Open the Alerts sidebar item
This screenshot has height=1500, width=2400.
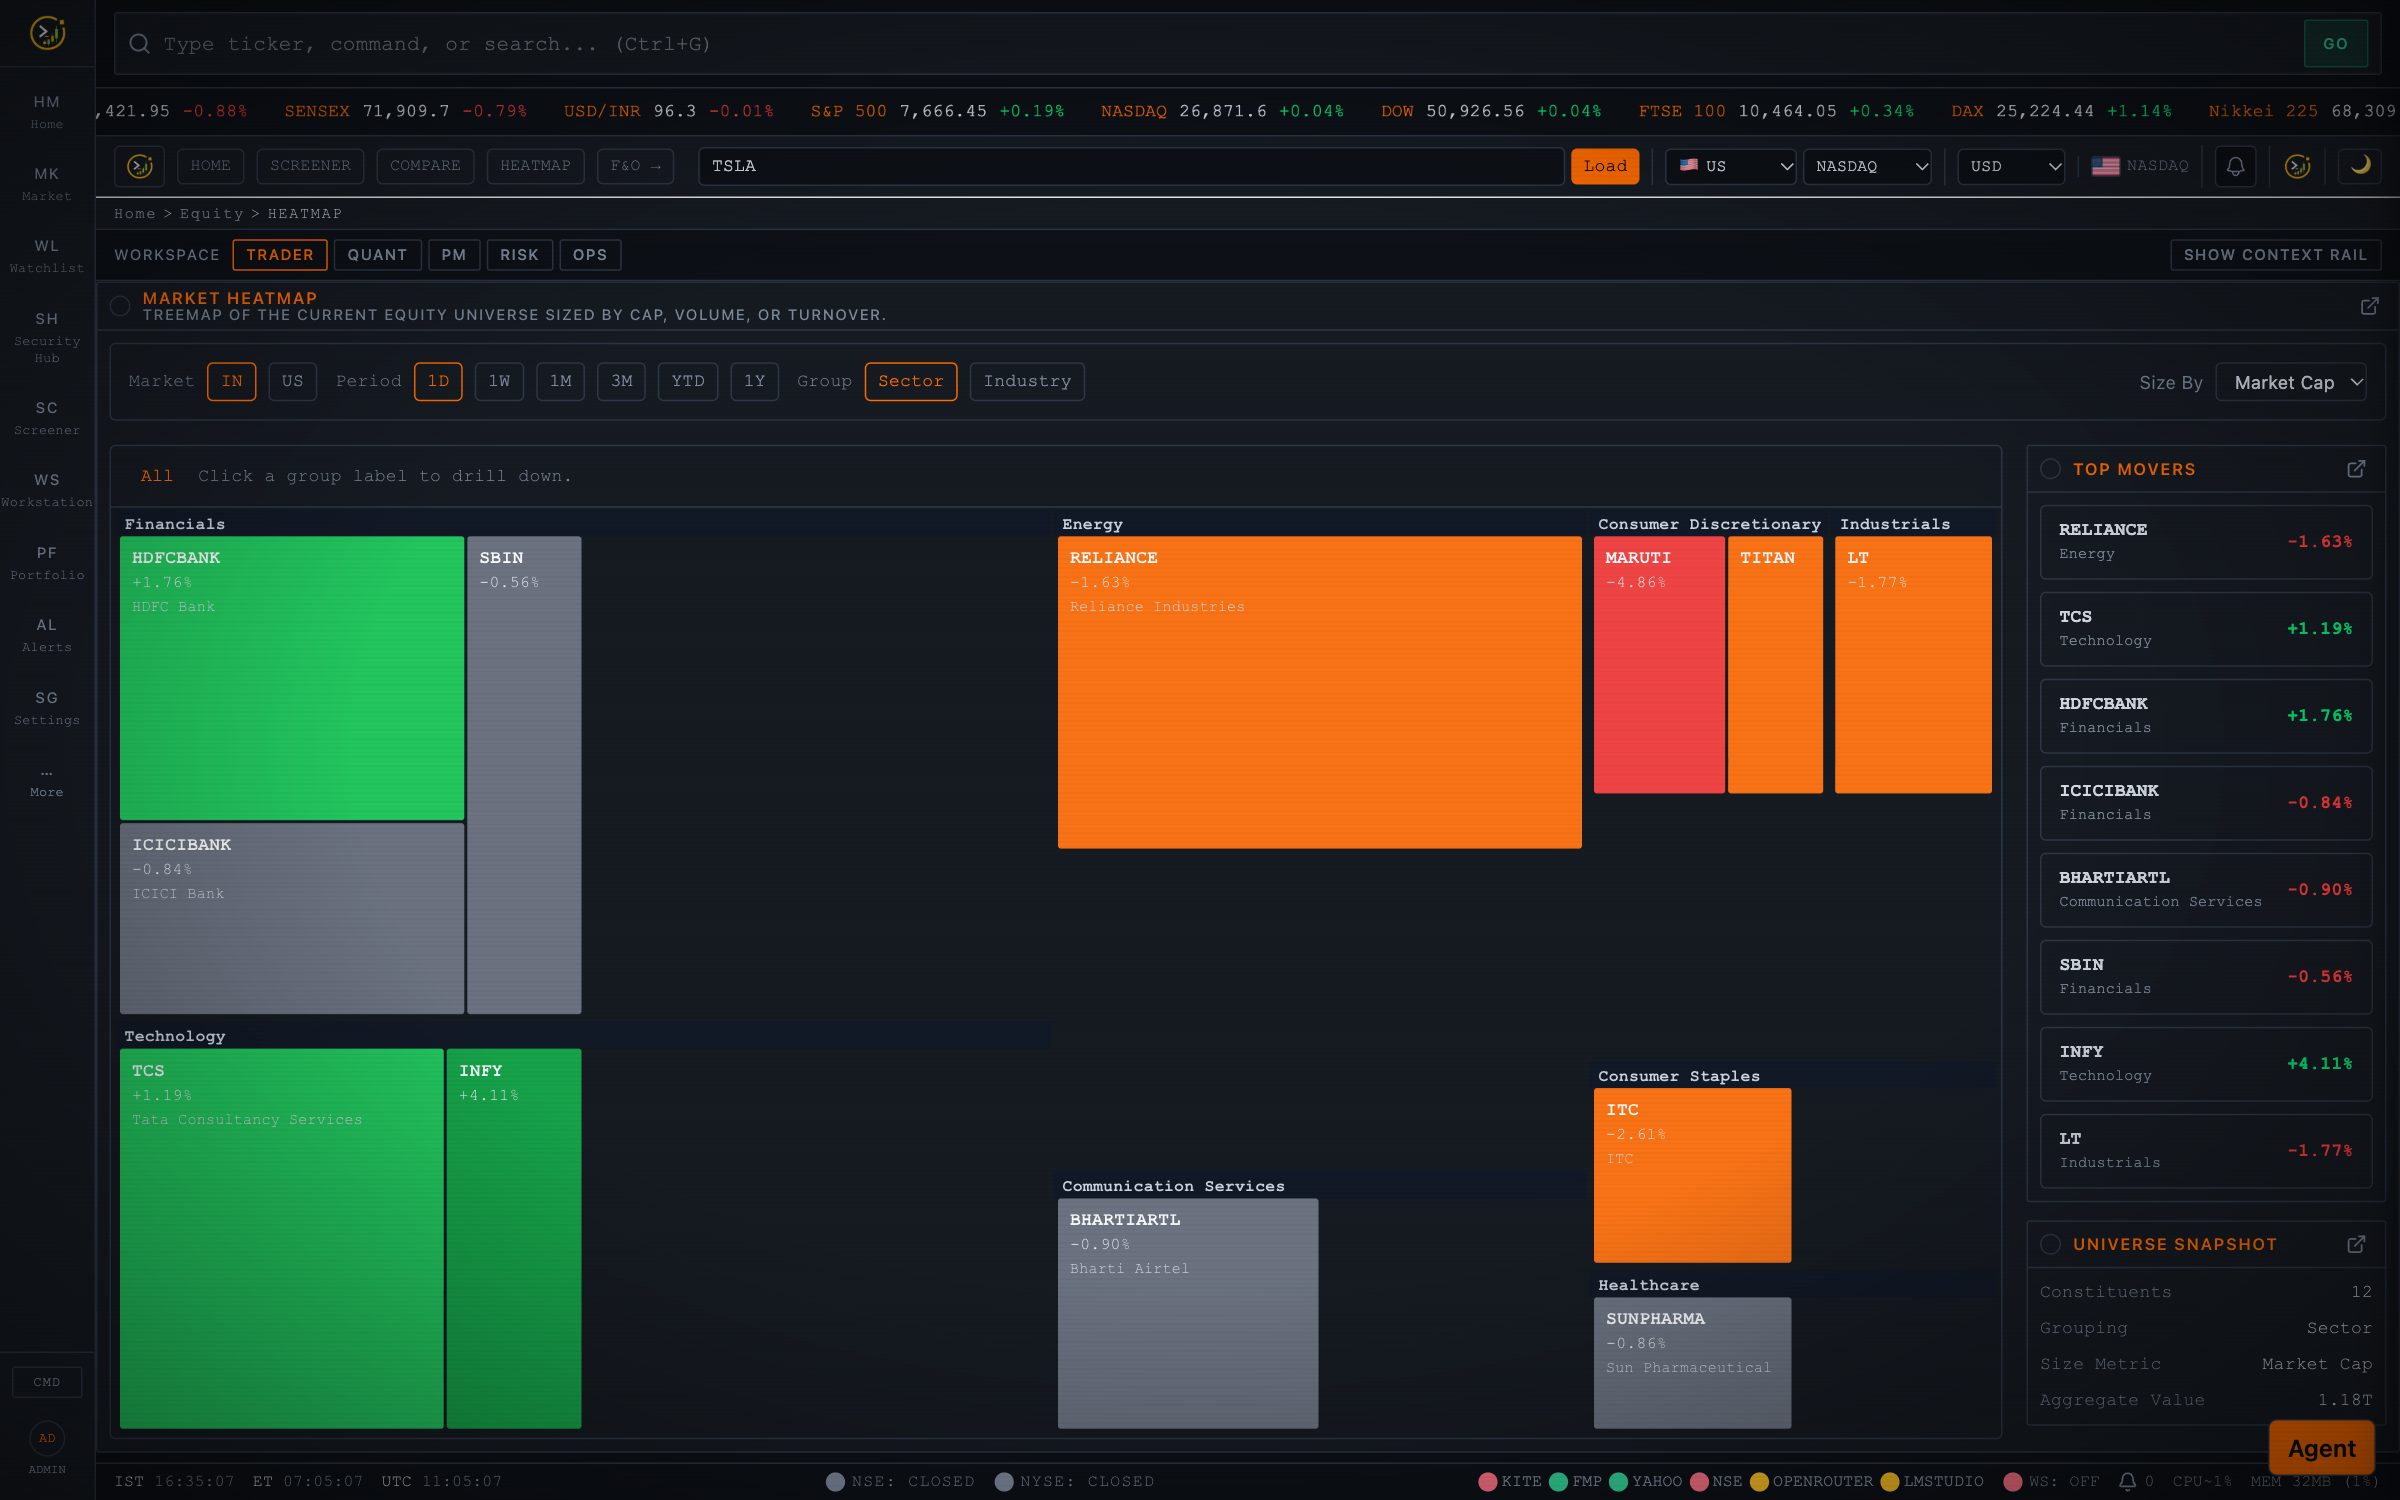(x=47, y=634)
